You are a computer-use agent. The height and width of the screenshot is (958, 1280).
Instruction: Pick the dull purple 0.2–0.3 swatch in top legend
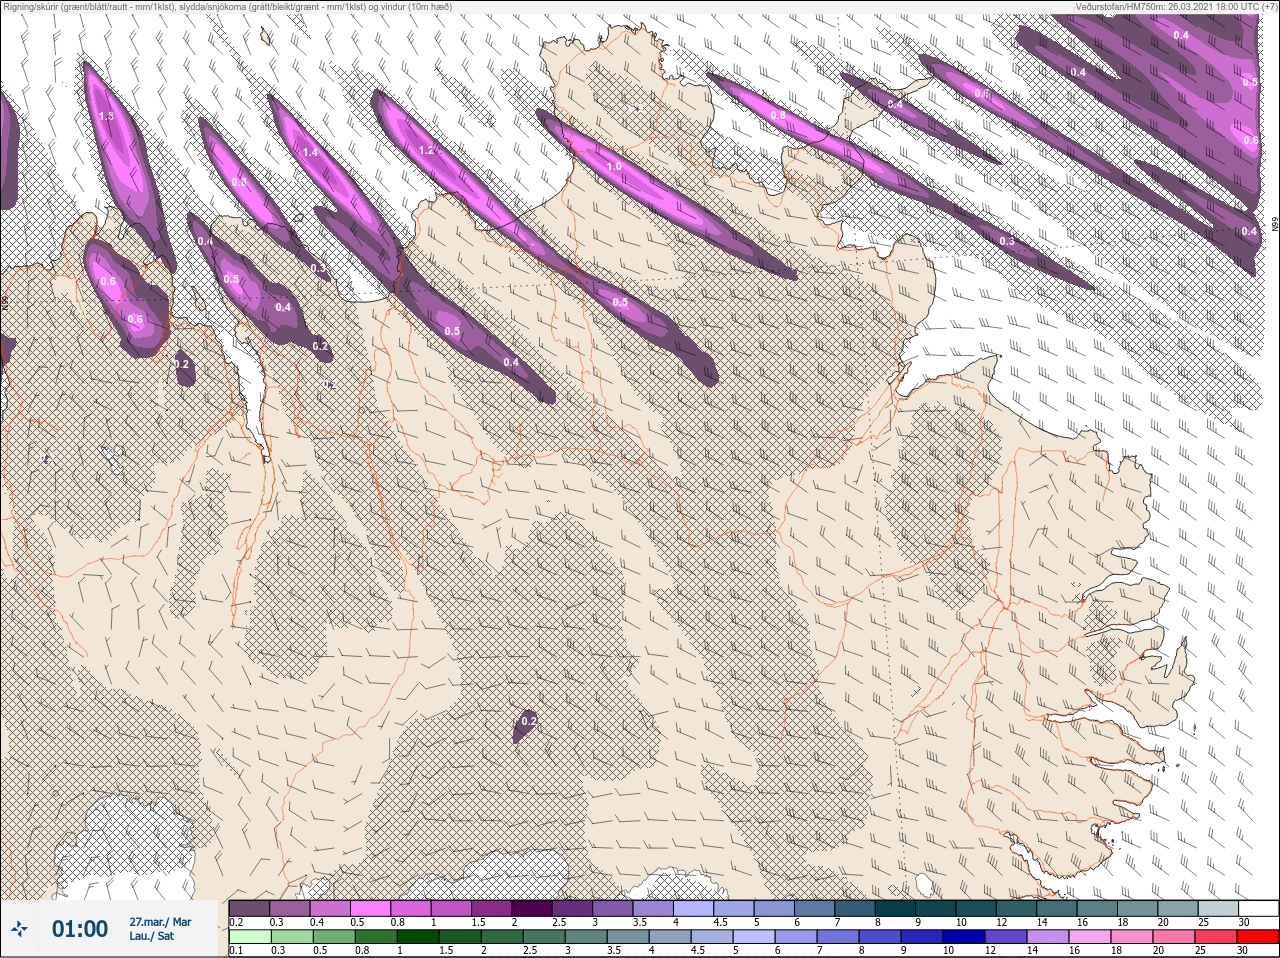click(x=249, y=908)
